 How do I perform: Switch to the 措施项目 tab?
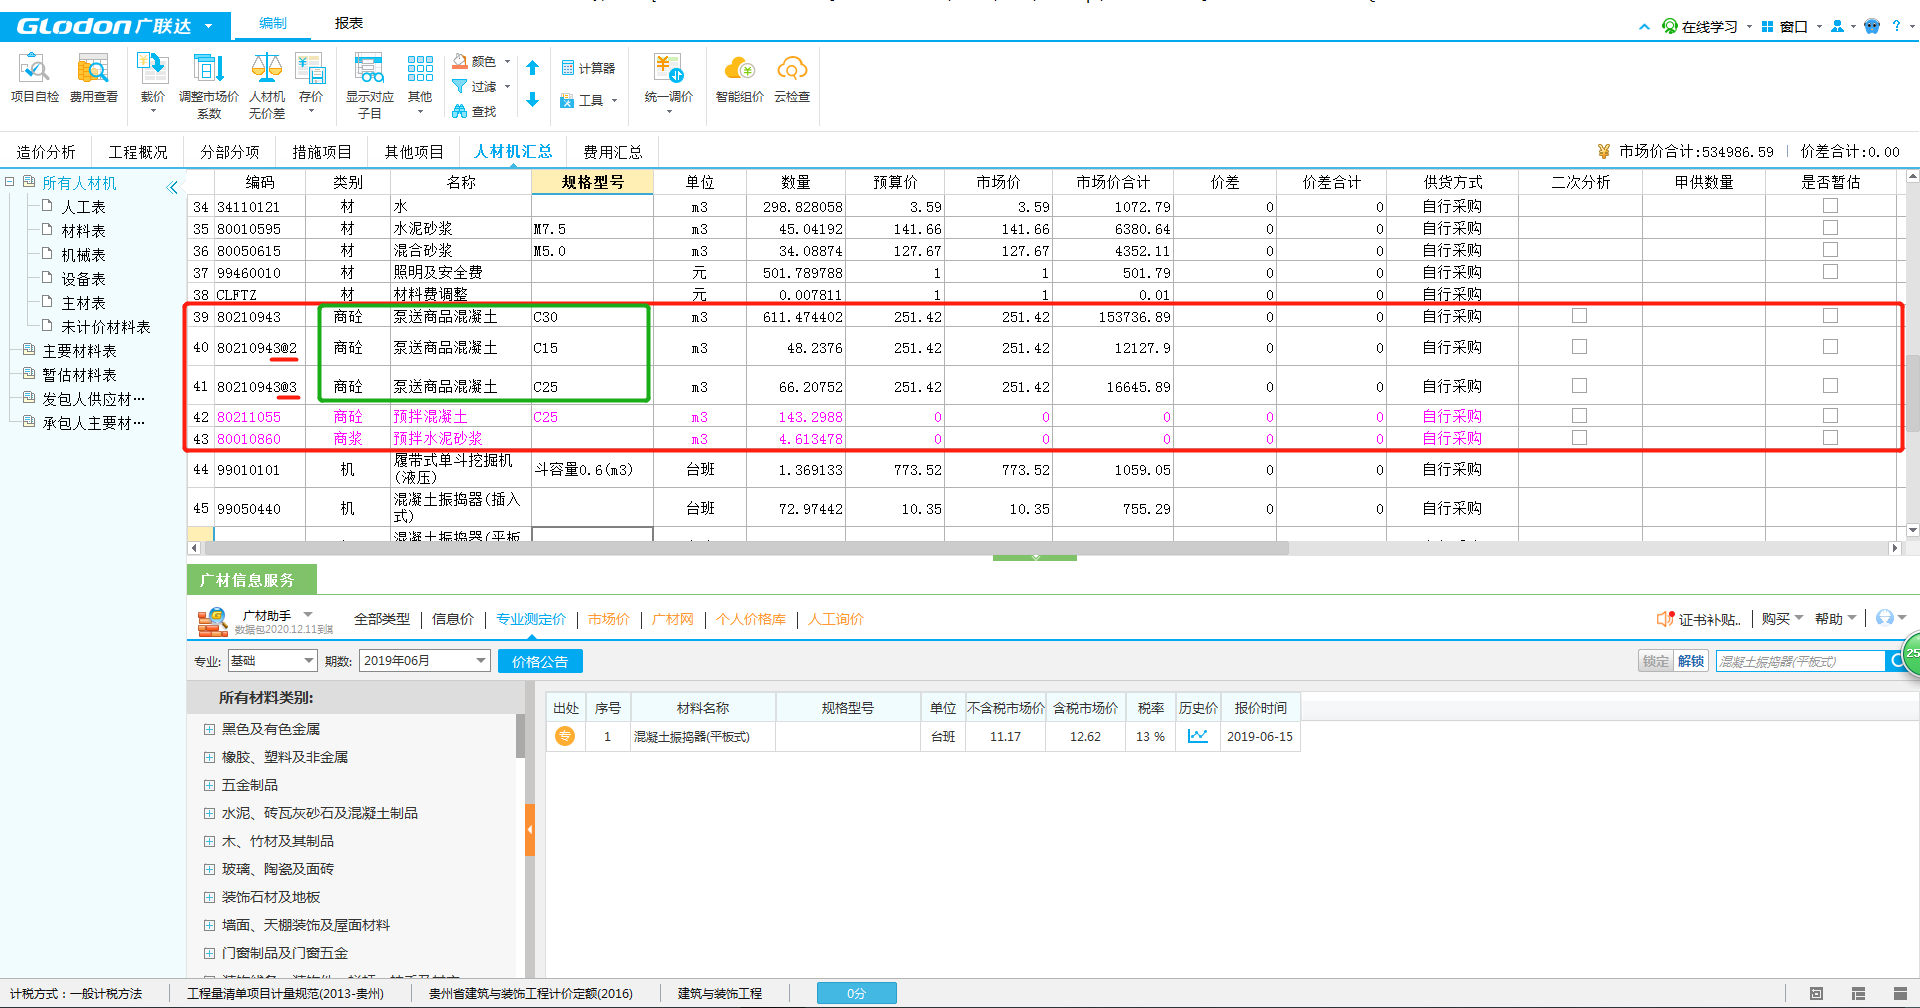pos(322,152)
